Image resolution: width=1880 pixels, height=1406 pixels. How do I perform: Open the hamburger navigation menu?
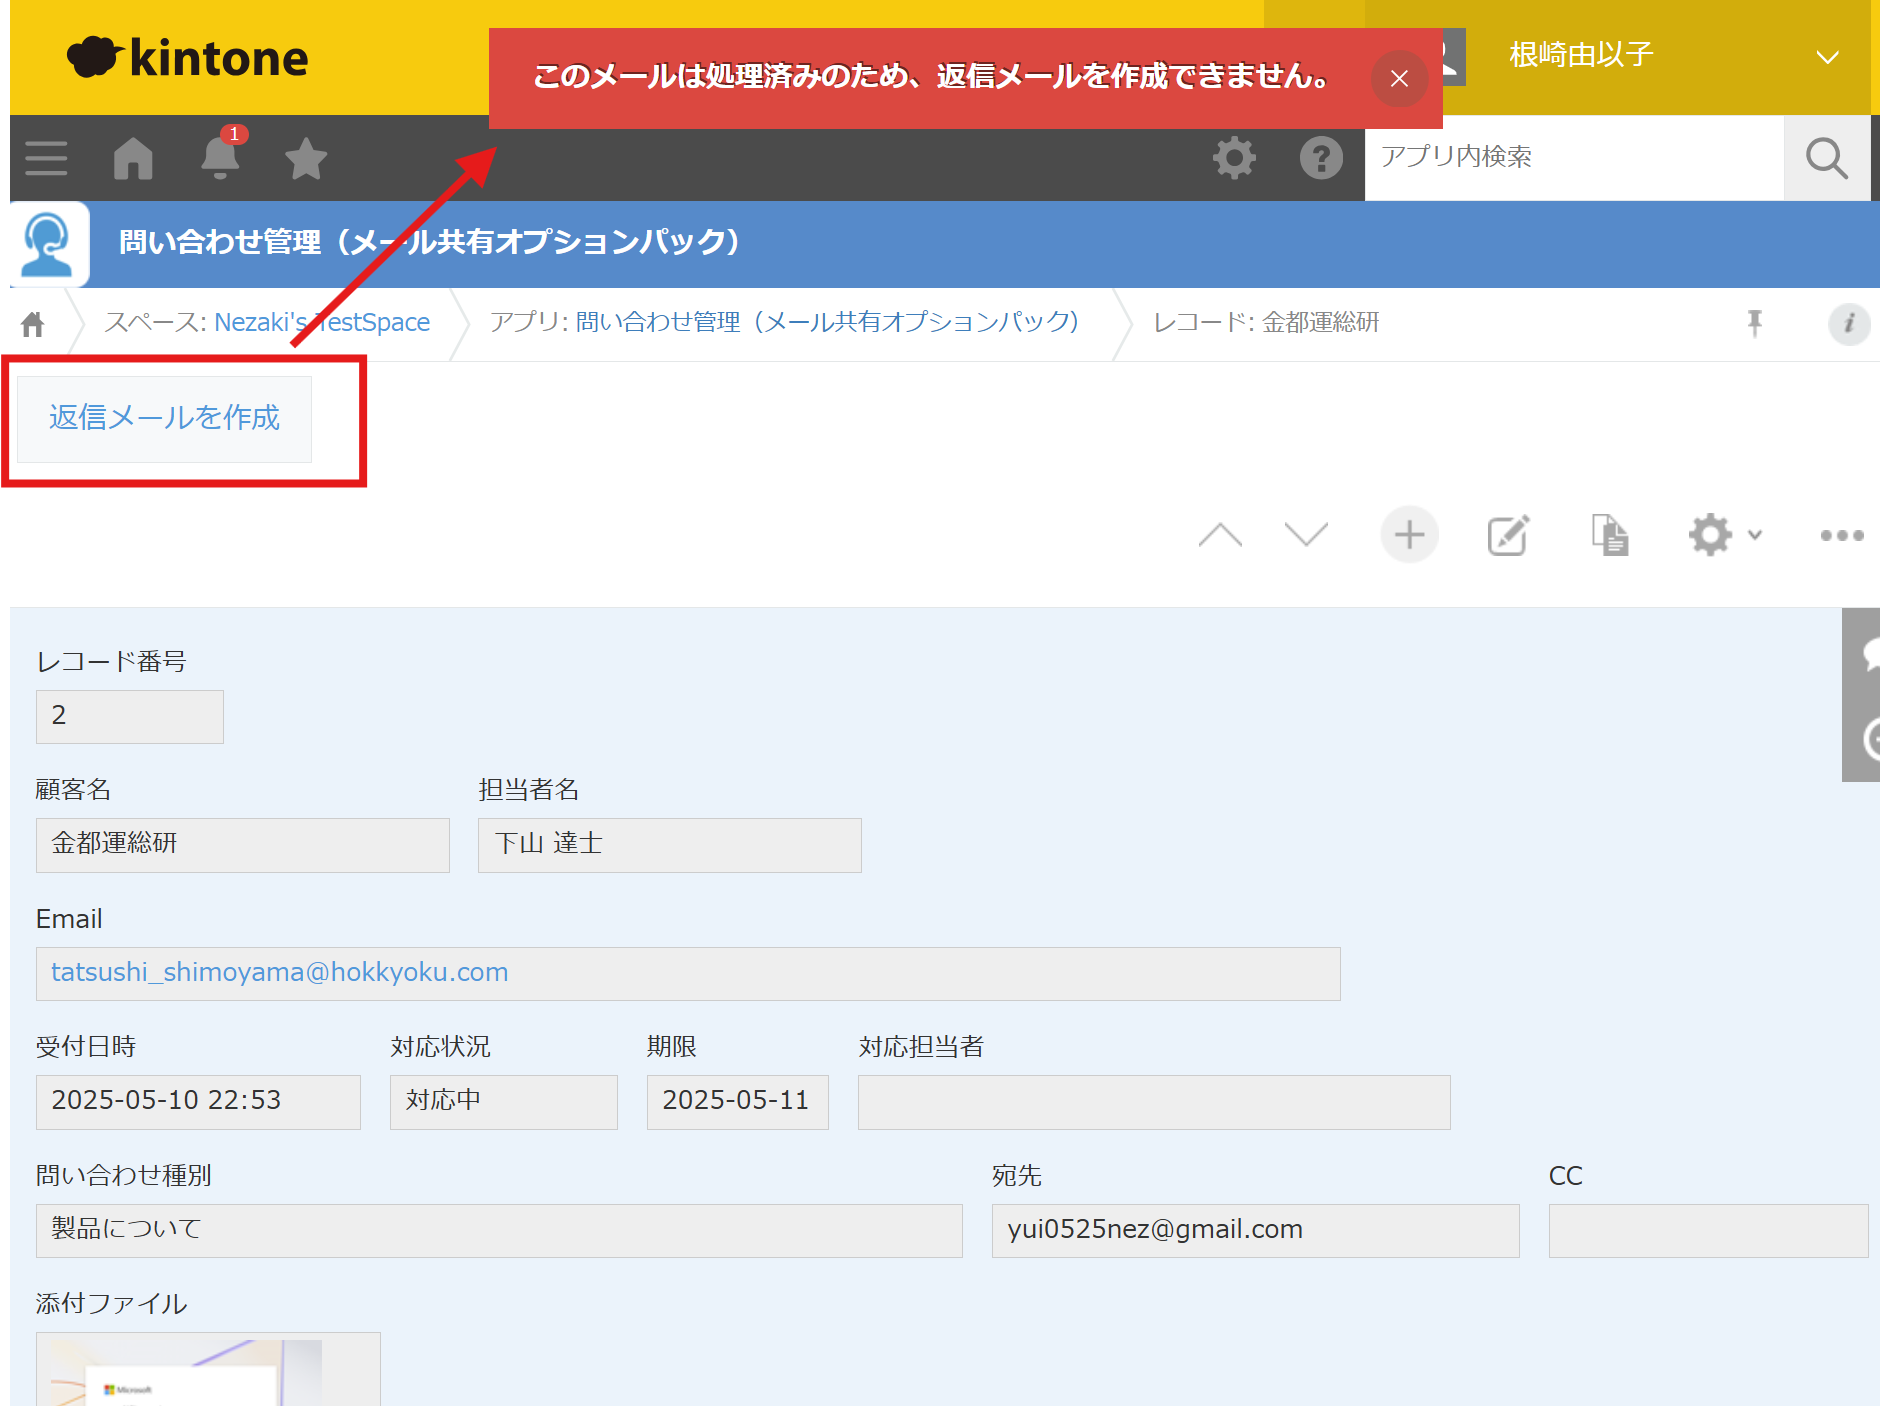pyautogui.click(x=45, y=157)
